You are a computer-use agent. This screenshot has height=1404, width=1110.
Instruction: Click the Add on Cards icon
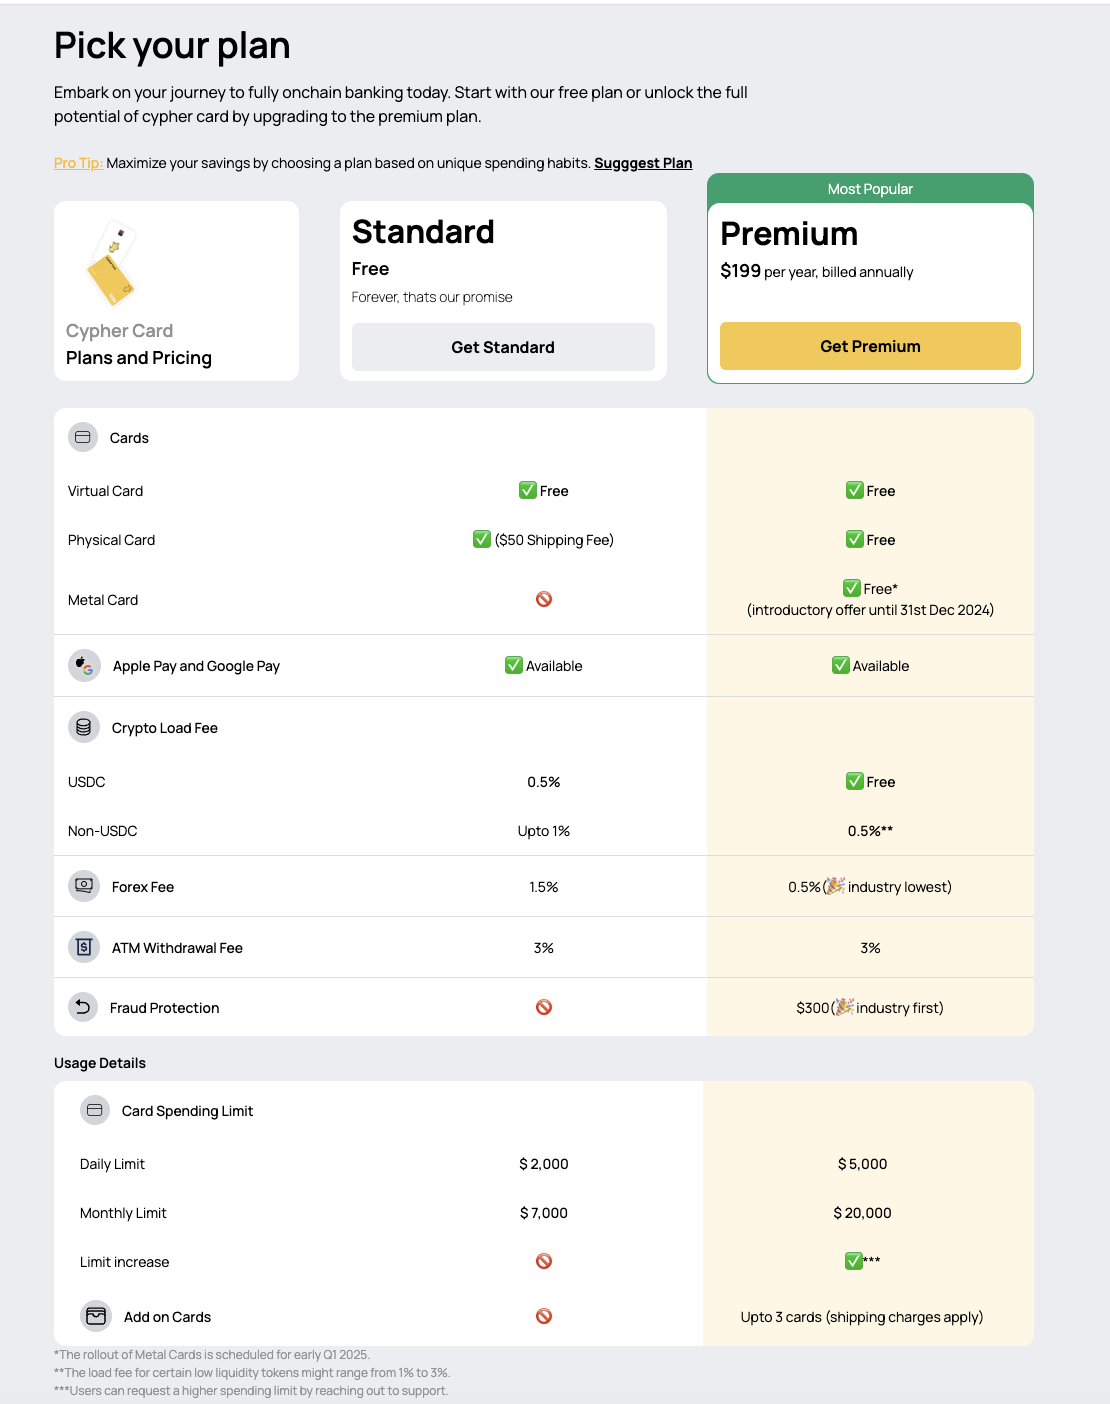[x=96, y=1316]
